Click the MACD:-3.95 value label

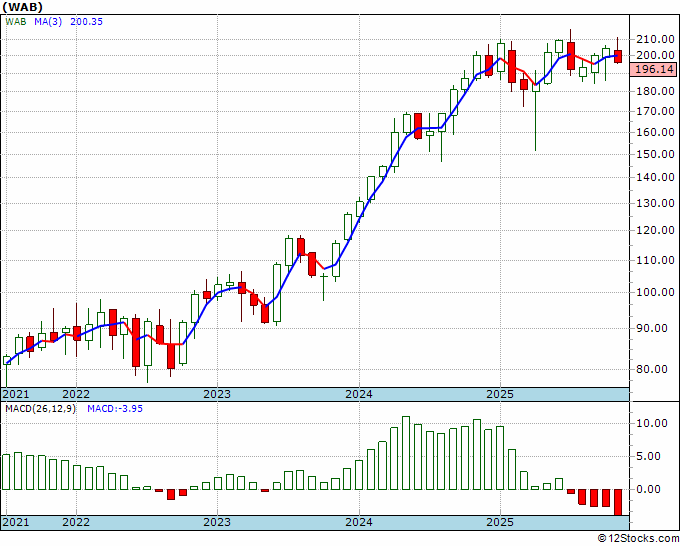[115, 409]
